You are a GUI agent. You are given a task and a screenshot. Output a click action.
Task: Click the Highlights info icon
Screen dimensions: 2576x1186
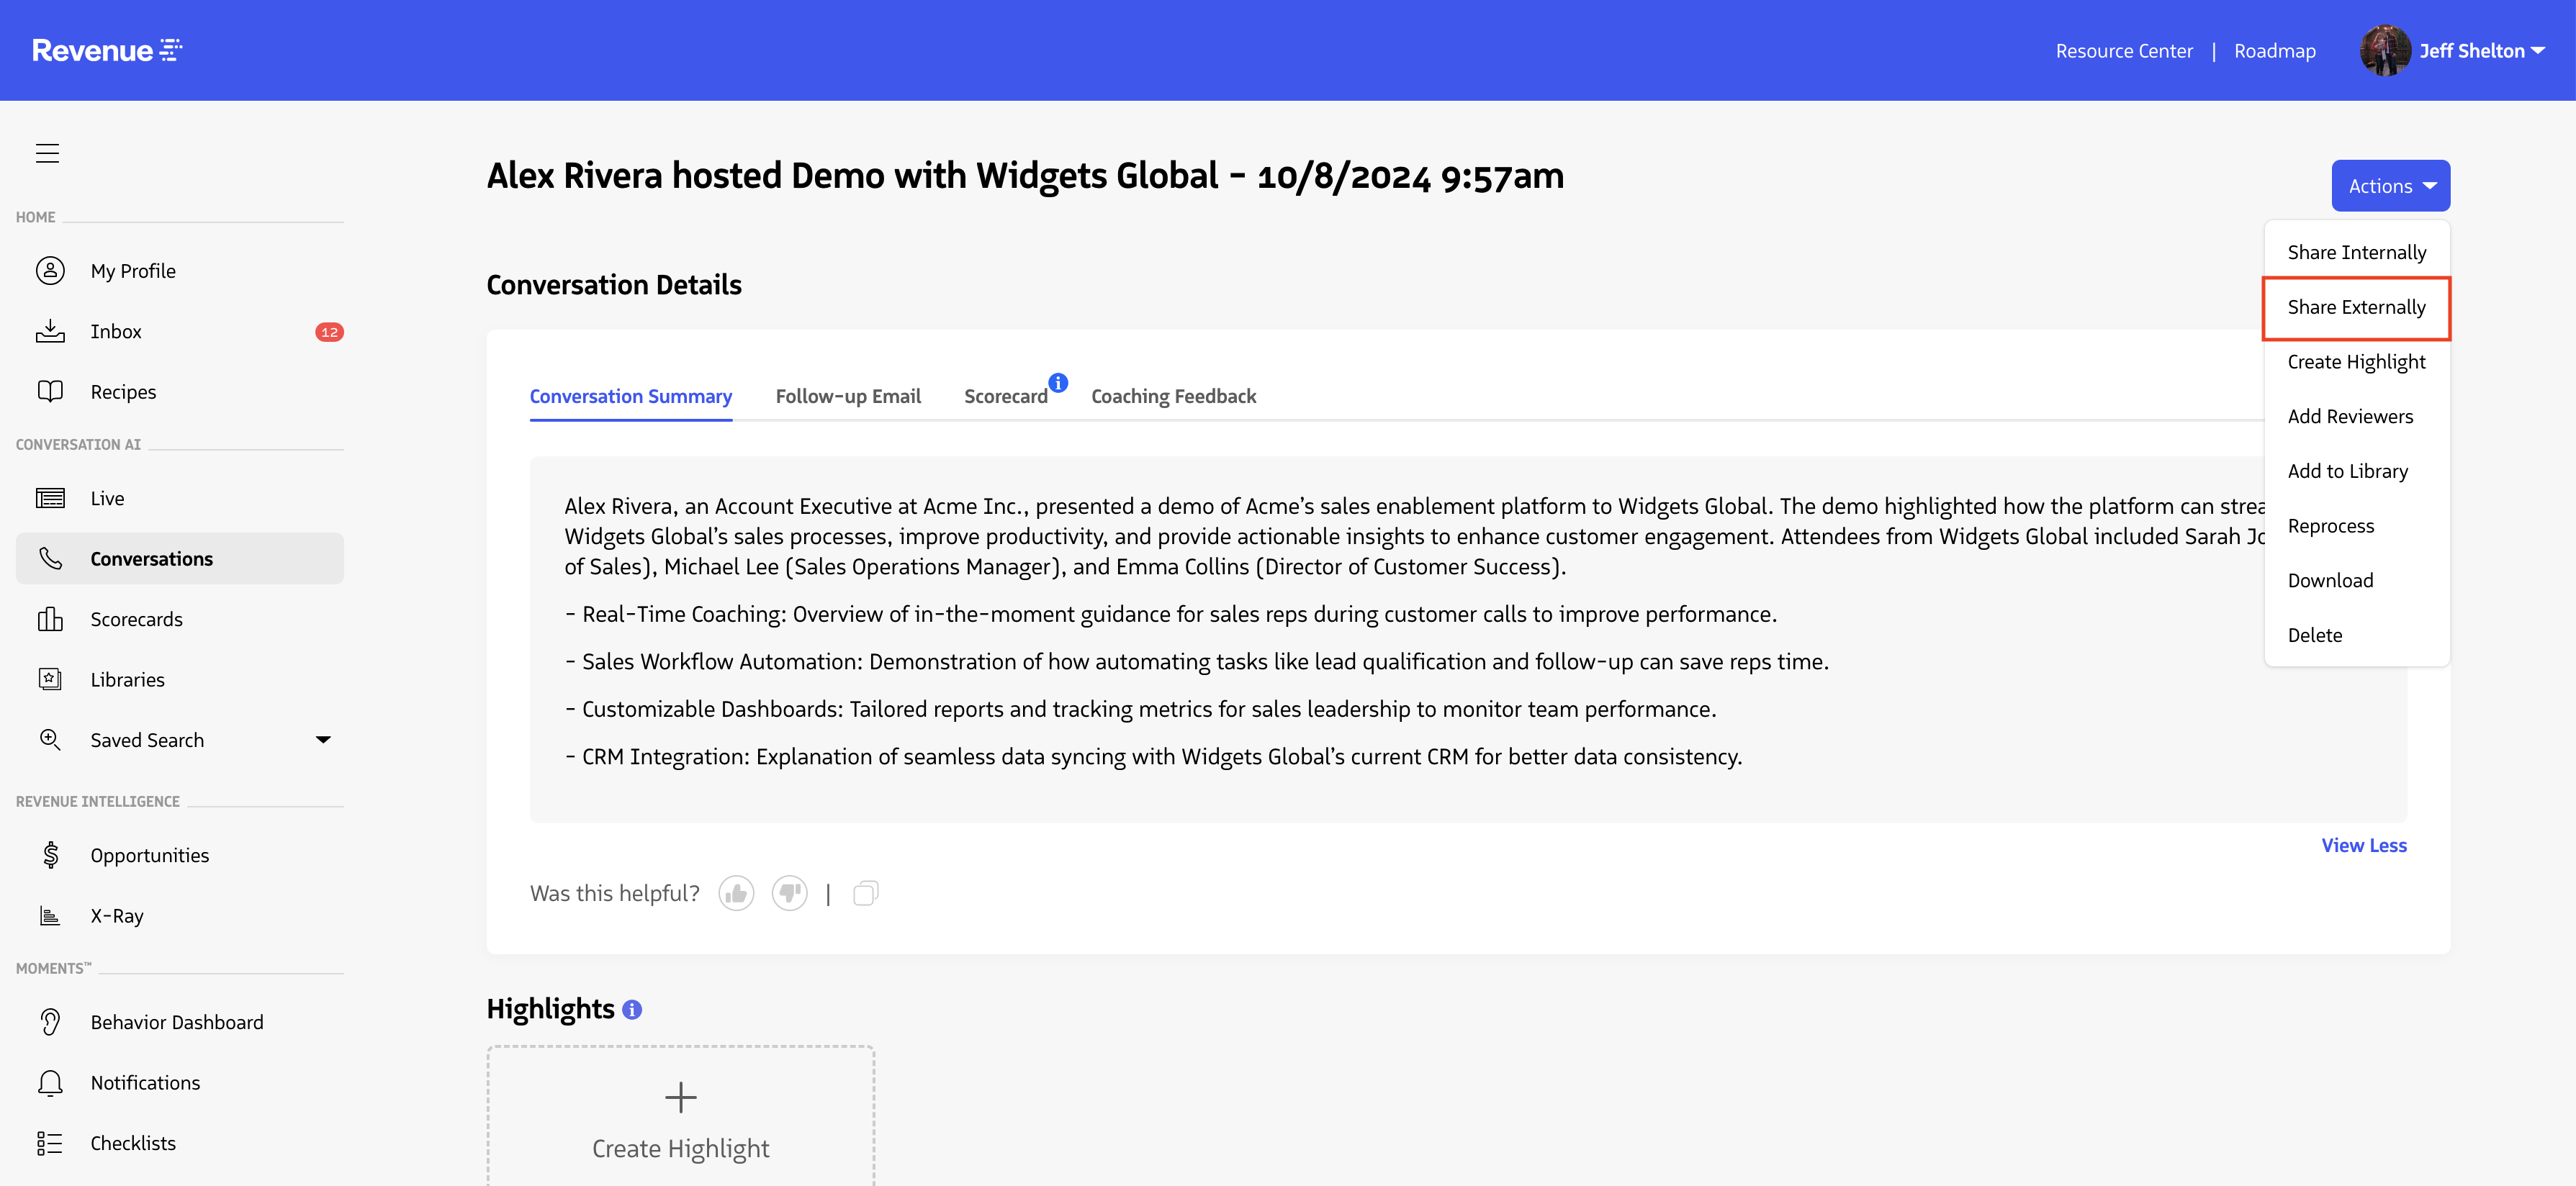[x=632, y=1010]
